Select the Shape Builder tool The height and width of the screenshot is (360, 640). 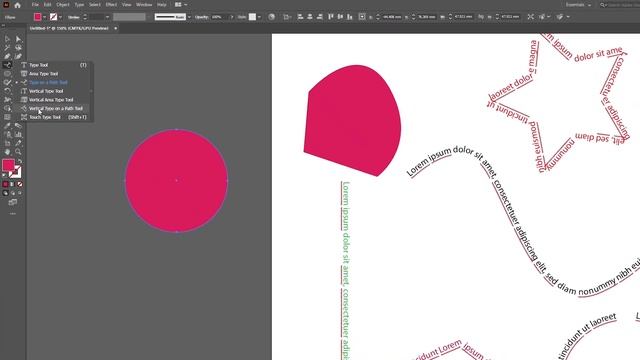[7, 108]
